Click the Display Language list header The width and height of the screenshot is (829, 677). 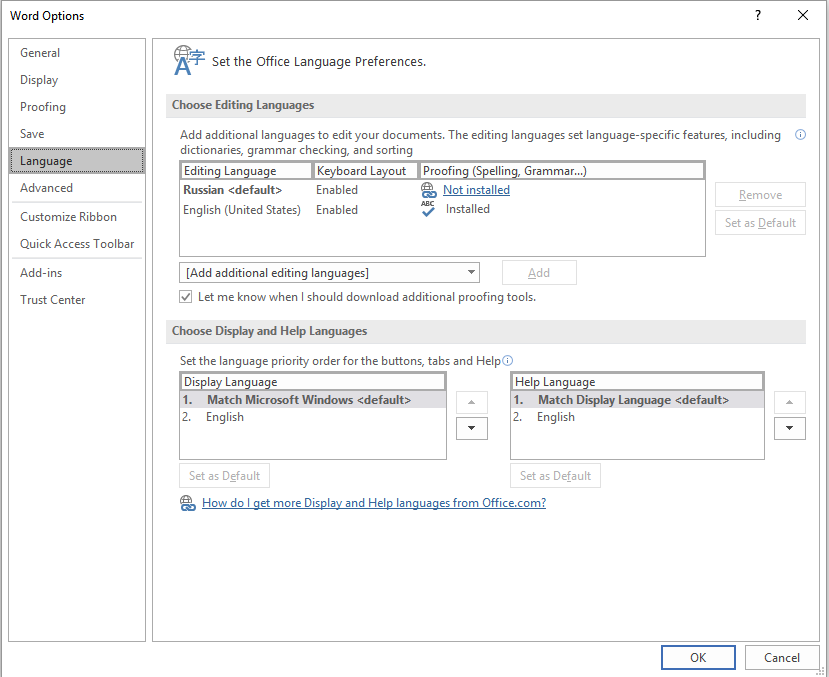[x=313, y=382]
